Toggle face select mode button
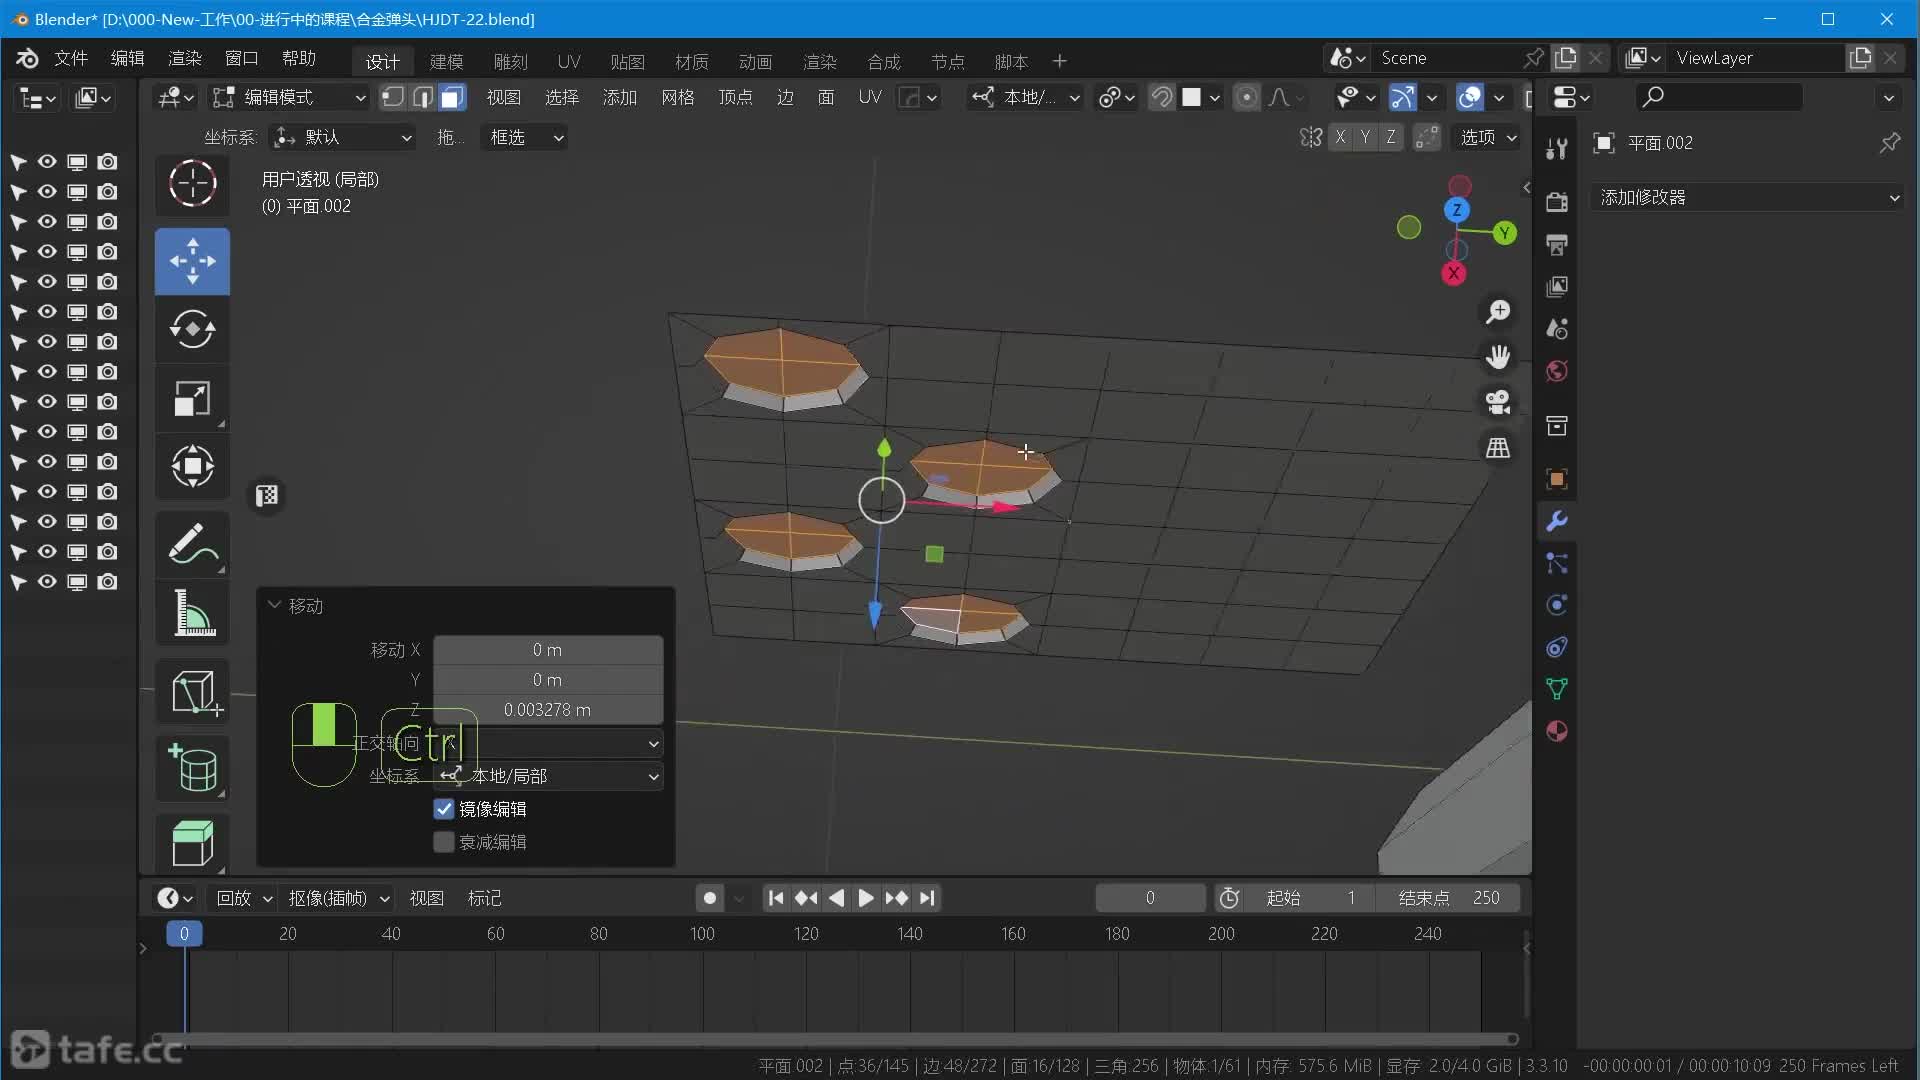The image size is (1920, 1080). tap(453, 97)
